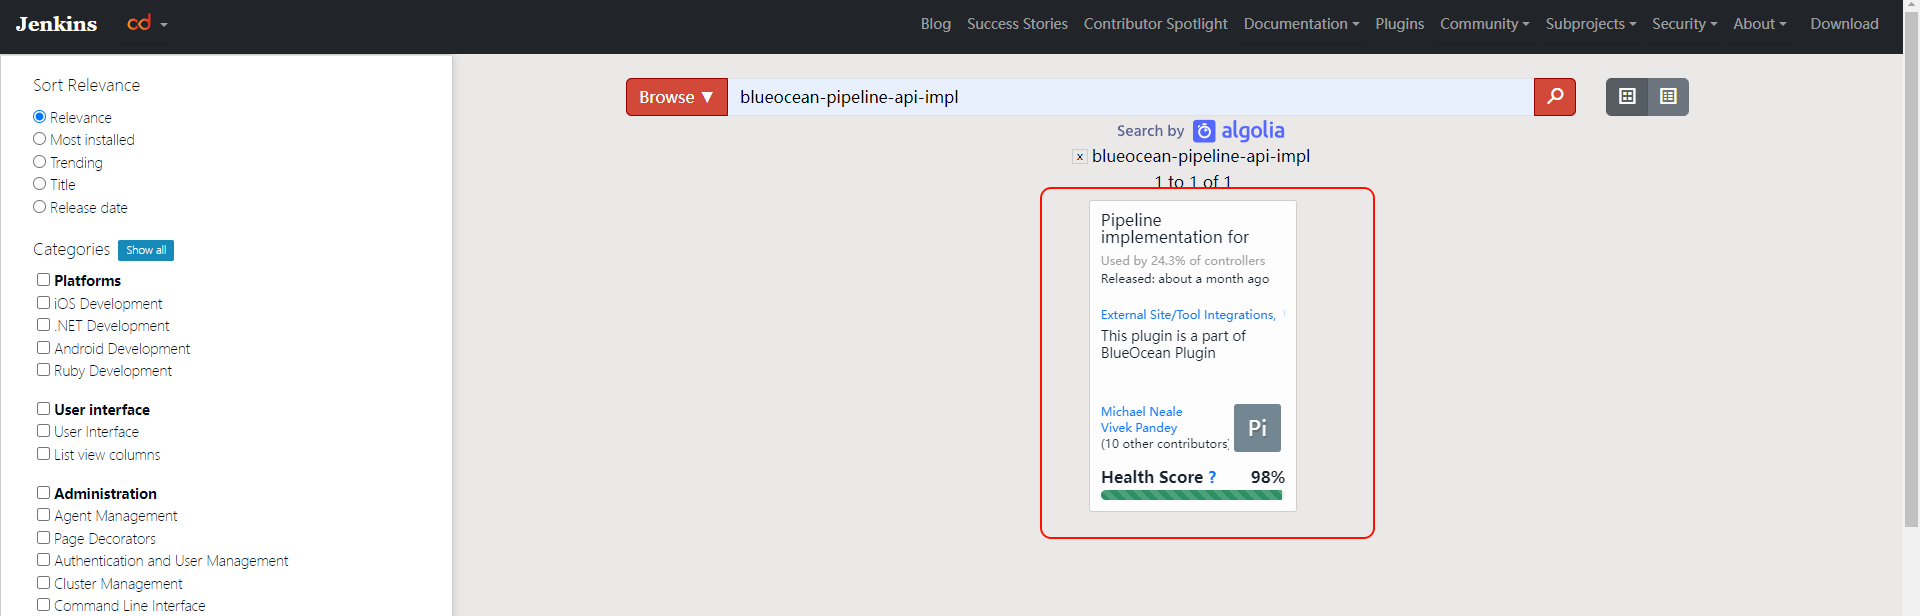Open External Site/Tool Integrations label link

coord(1188,315)
